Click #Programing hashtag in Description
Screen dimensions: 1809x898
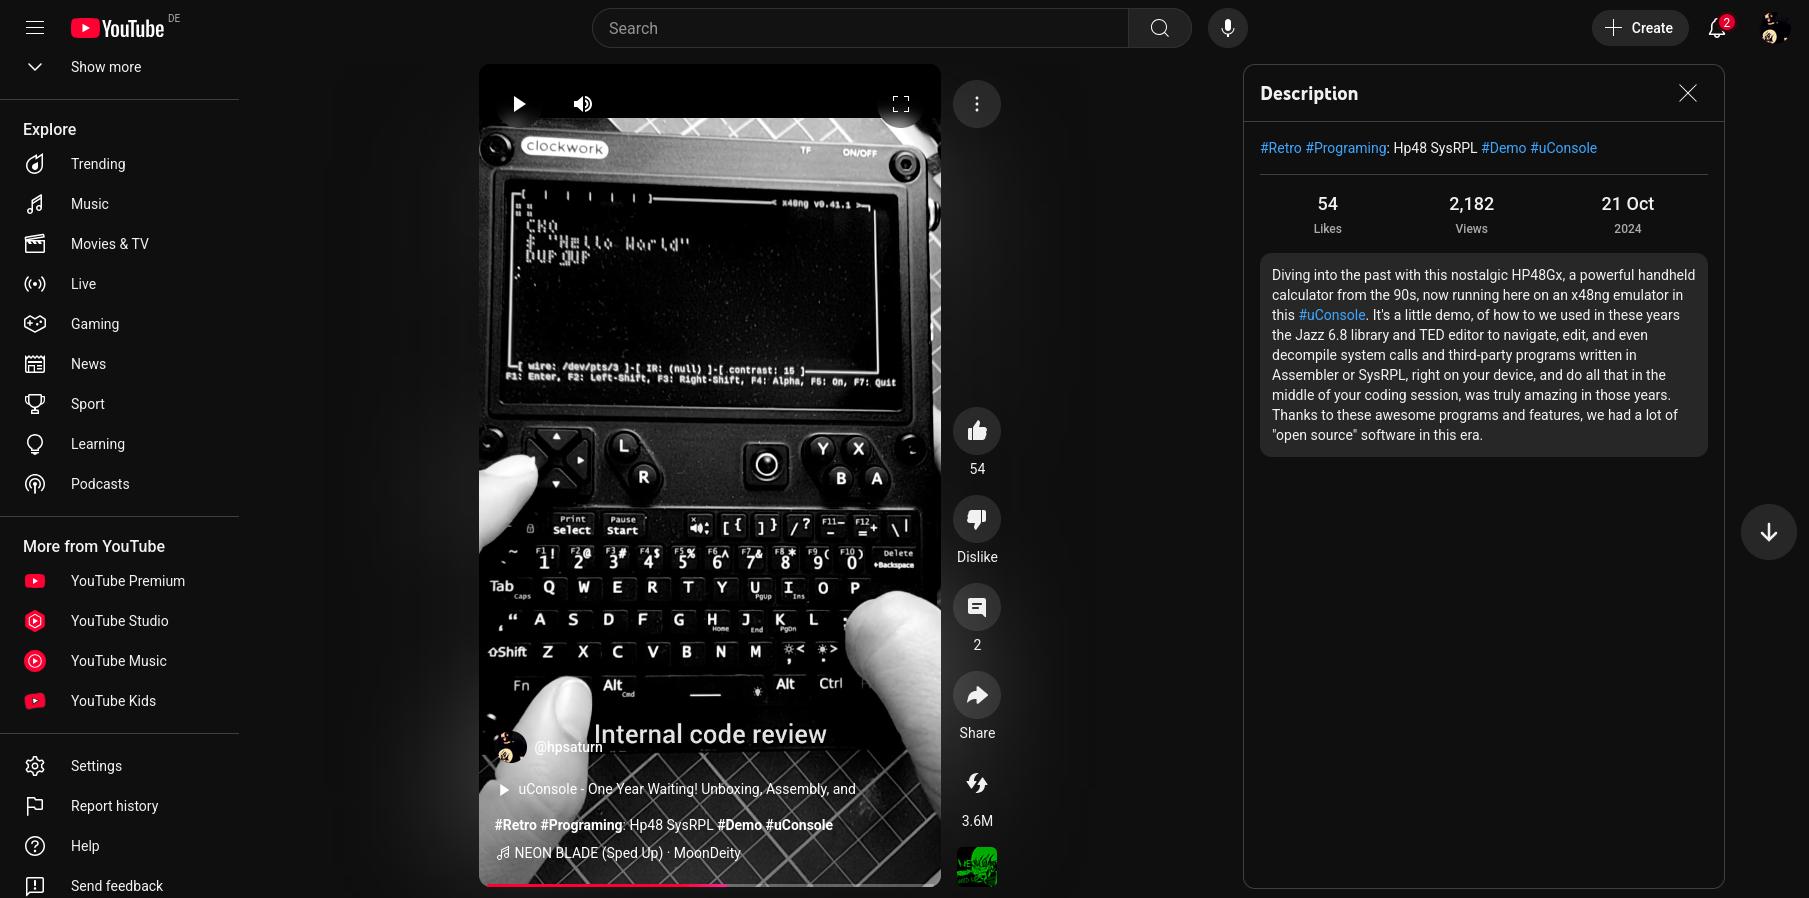click(x=1346, y=148)
